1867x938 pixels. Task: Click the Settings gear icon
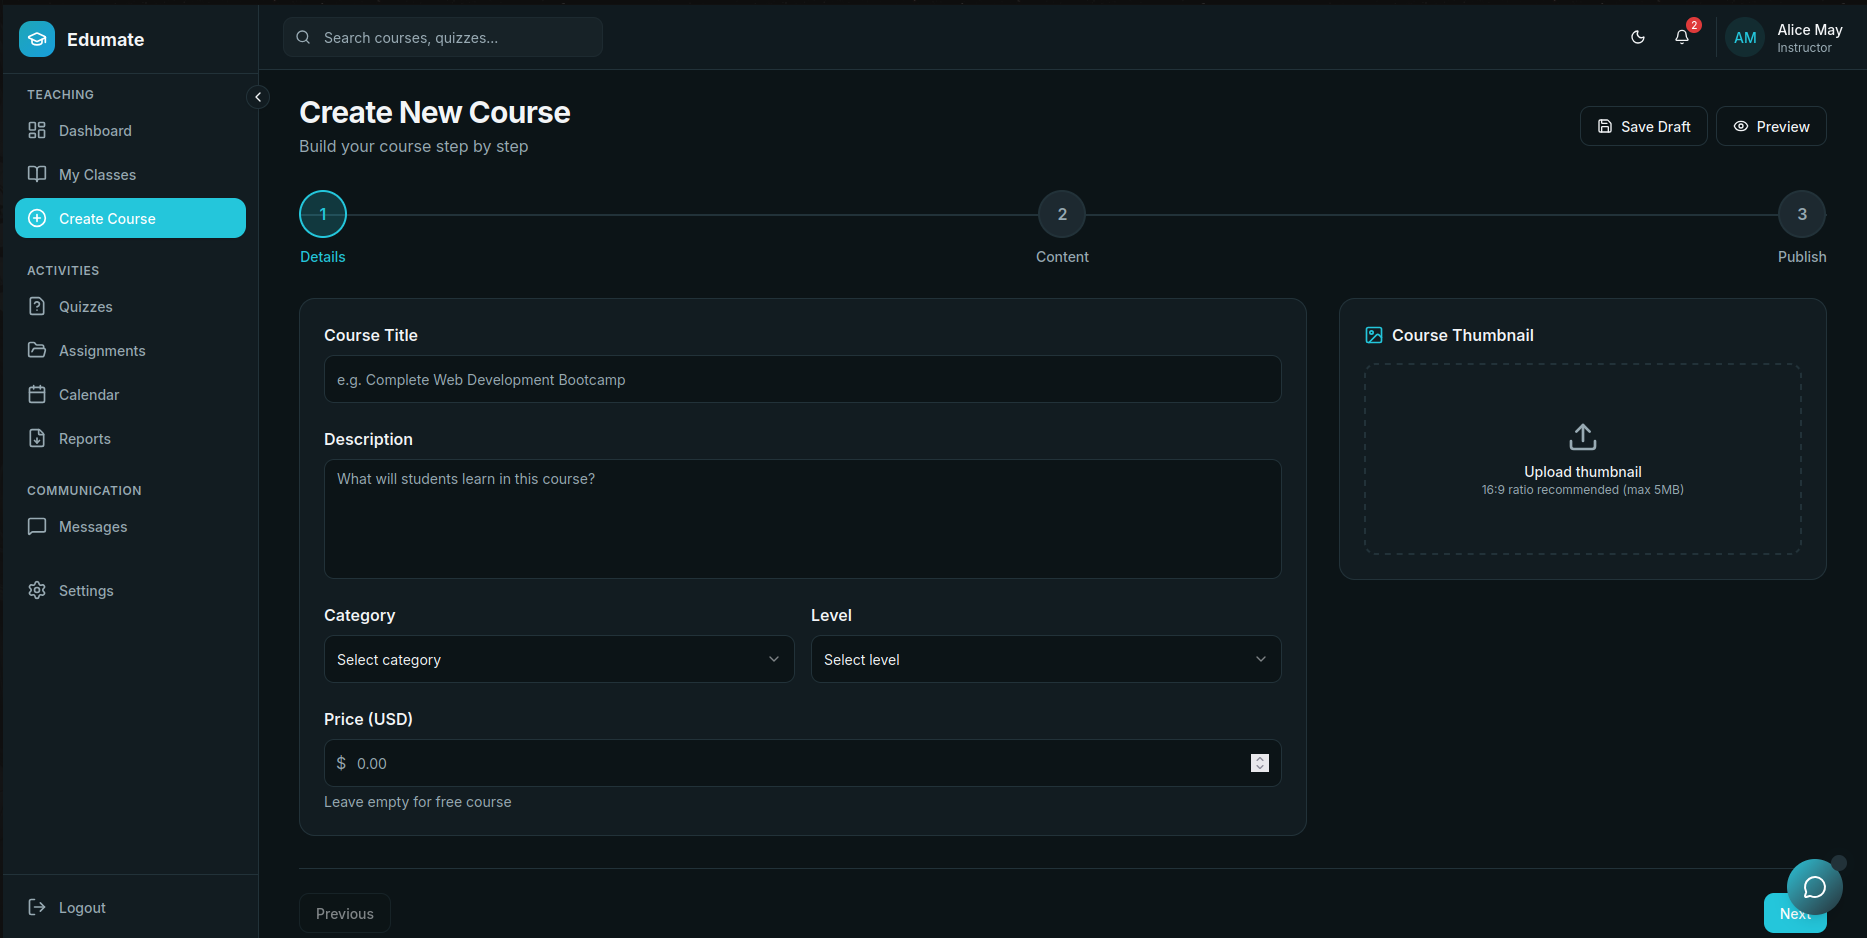pyautogui.click(x=37, y=590)
